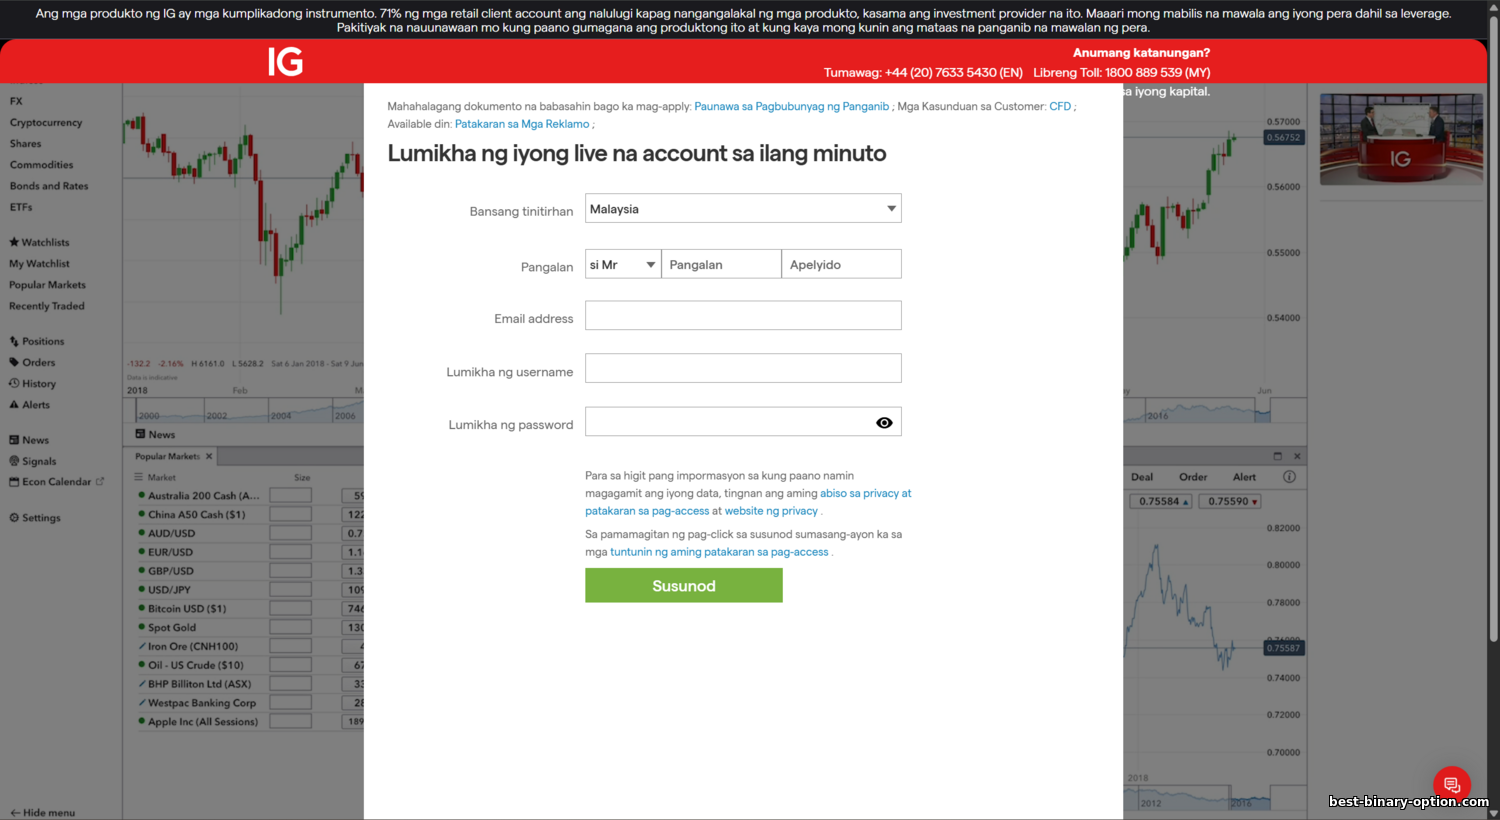Image resolution: width=1500 pixels, height=820 pixels.
Task: Click the Lumikha ng username field
Action: click(743, 368)
